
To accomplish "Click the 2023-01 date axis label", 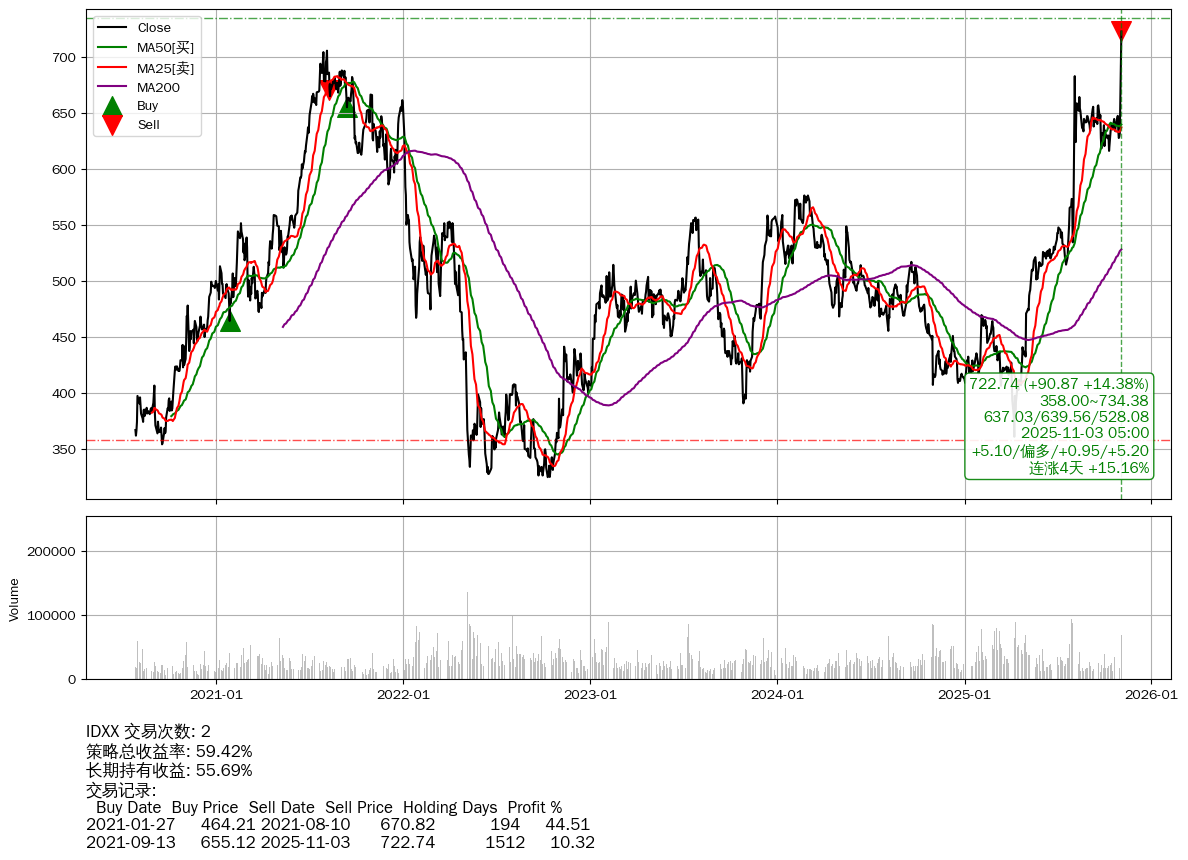I will coord(590,694).
